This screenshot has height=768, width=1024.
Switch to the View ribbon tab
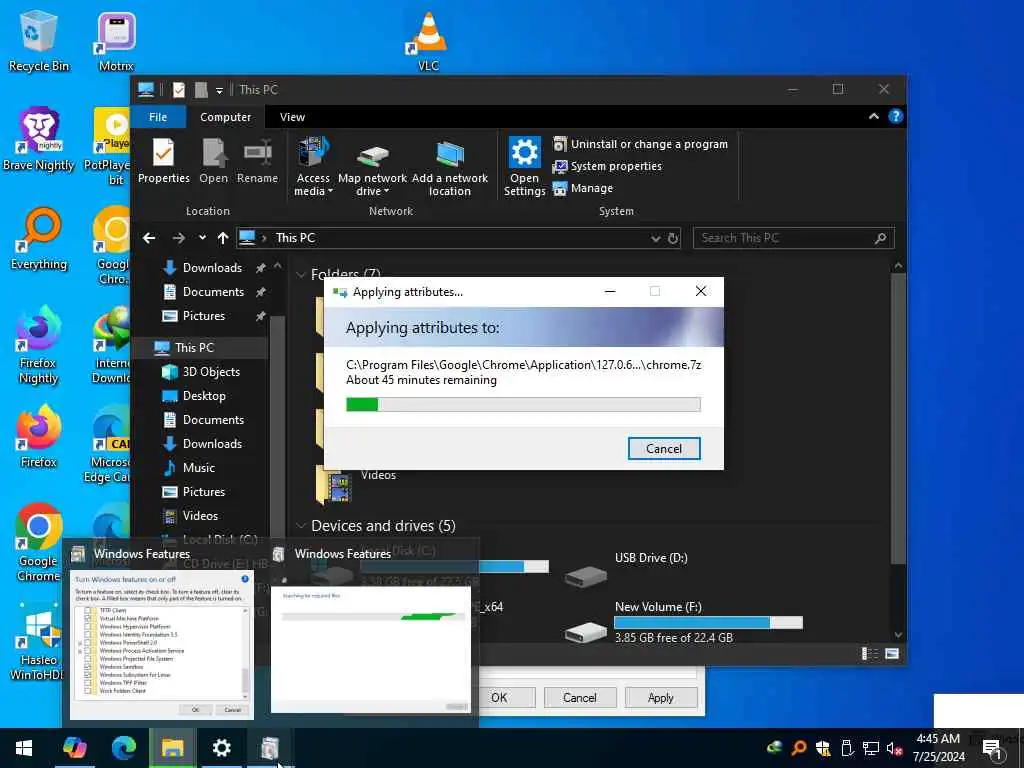click(292, 117)
